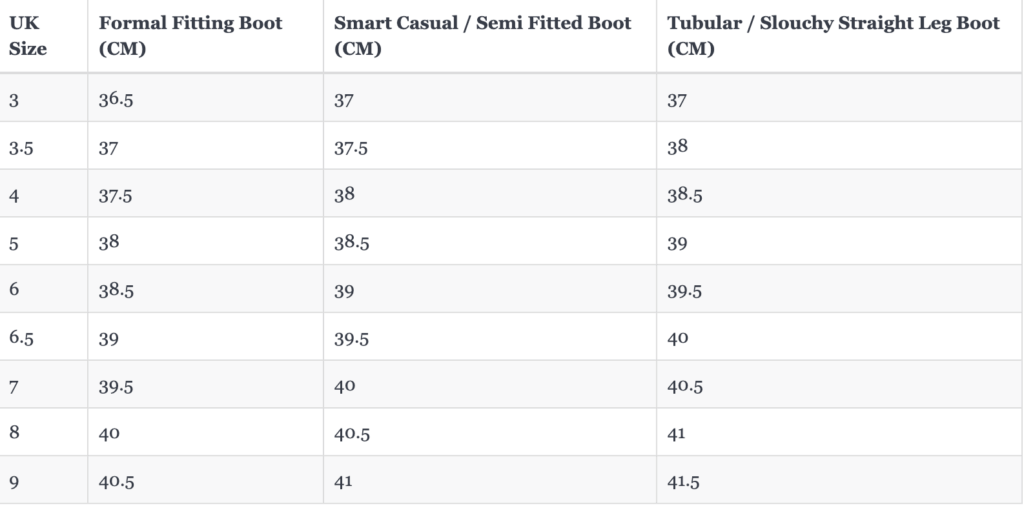The height and width of the screenshot is (506, 1024).
Task: Click formal fitting value for size 6
Action: point(116,291)
